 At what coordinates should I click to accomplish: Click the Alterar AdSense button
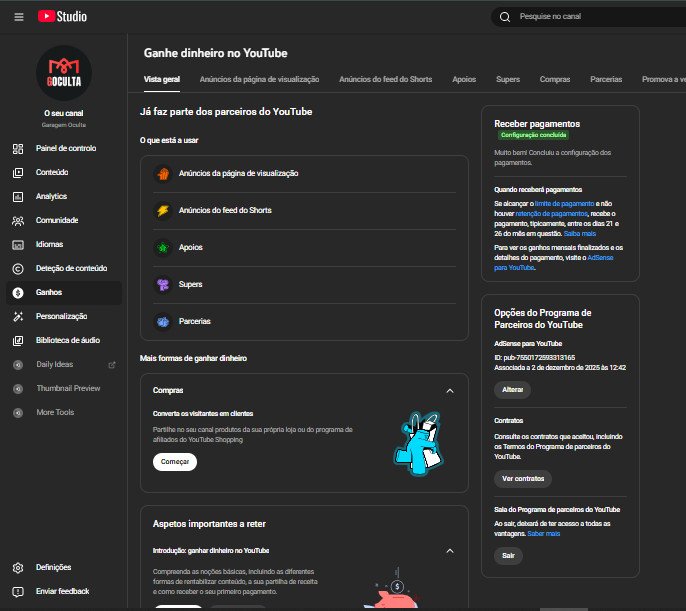(x=512, y=390)
